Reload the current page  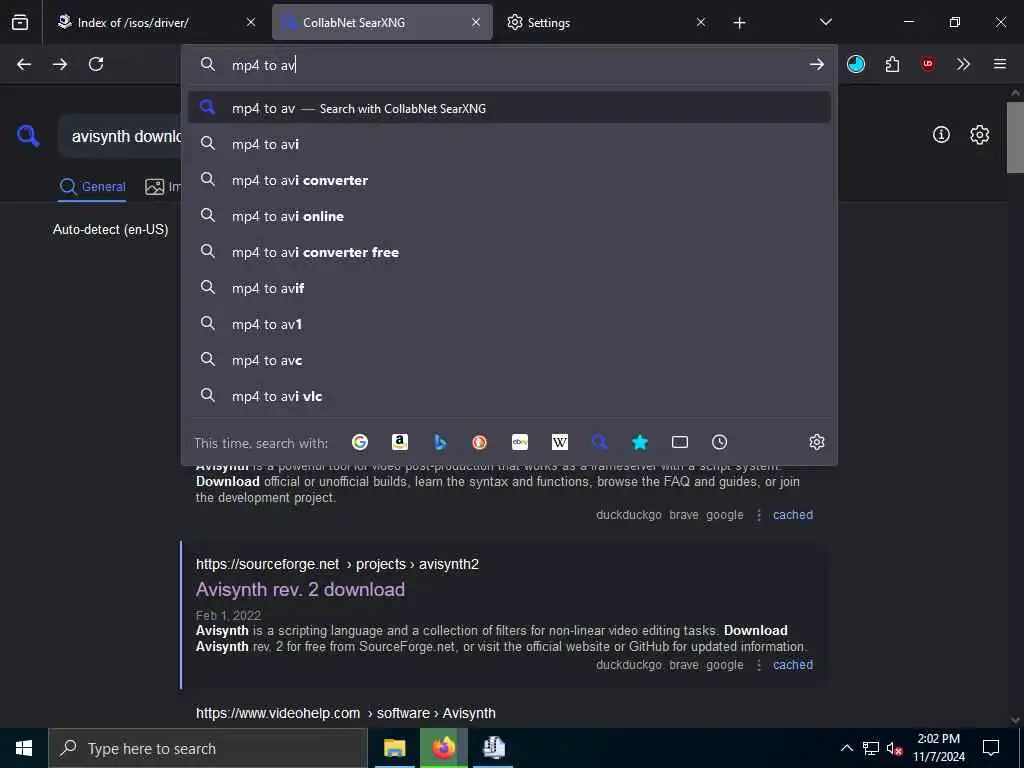coord(96,64)
